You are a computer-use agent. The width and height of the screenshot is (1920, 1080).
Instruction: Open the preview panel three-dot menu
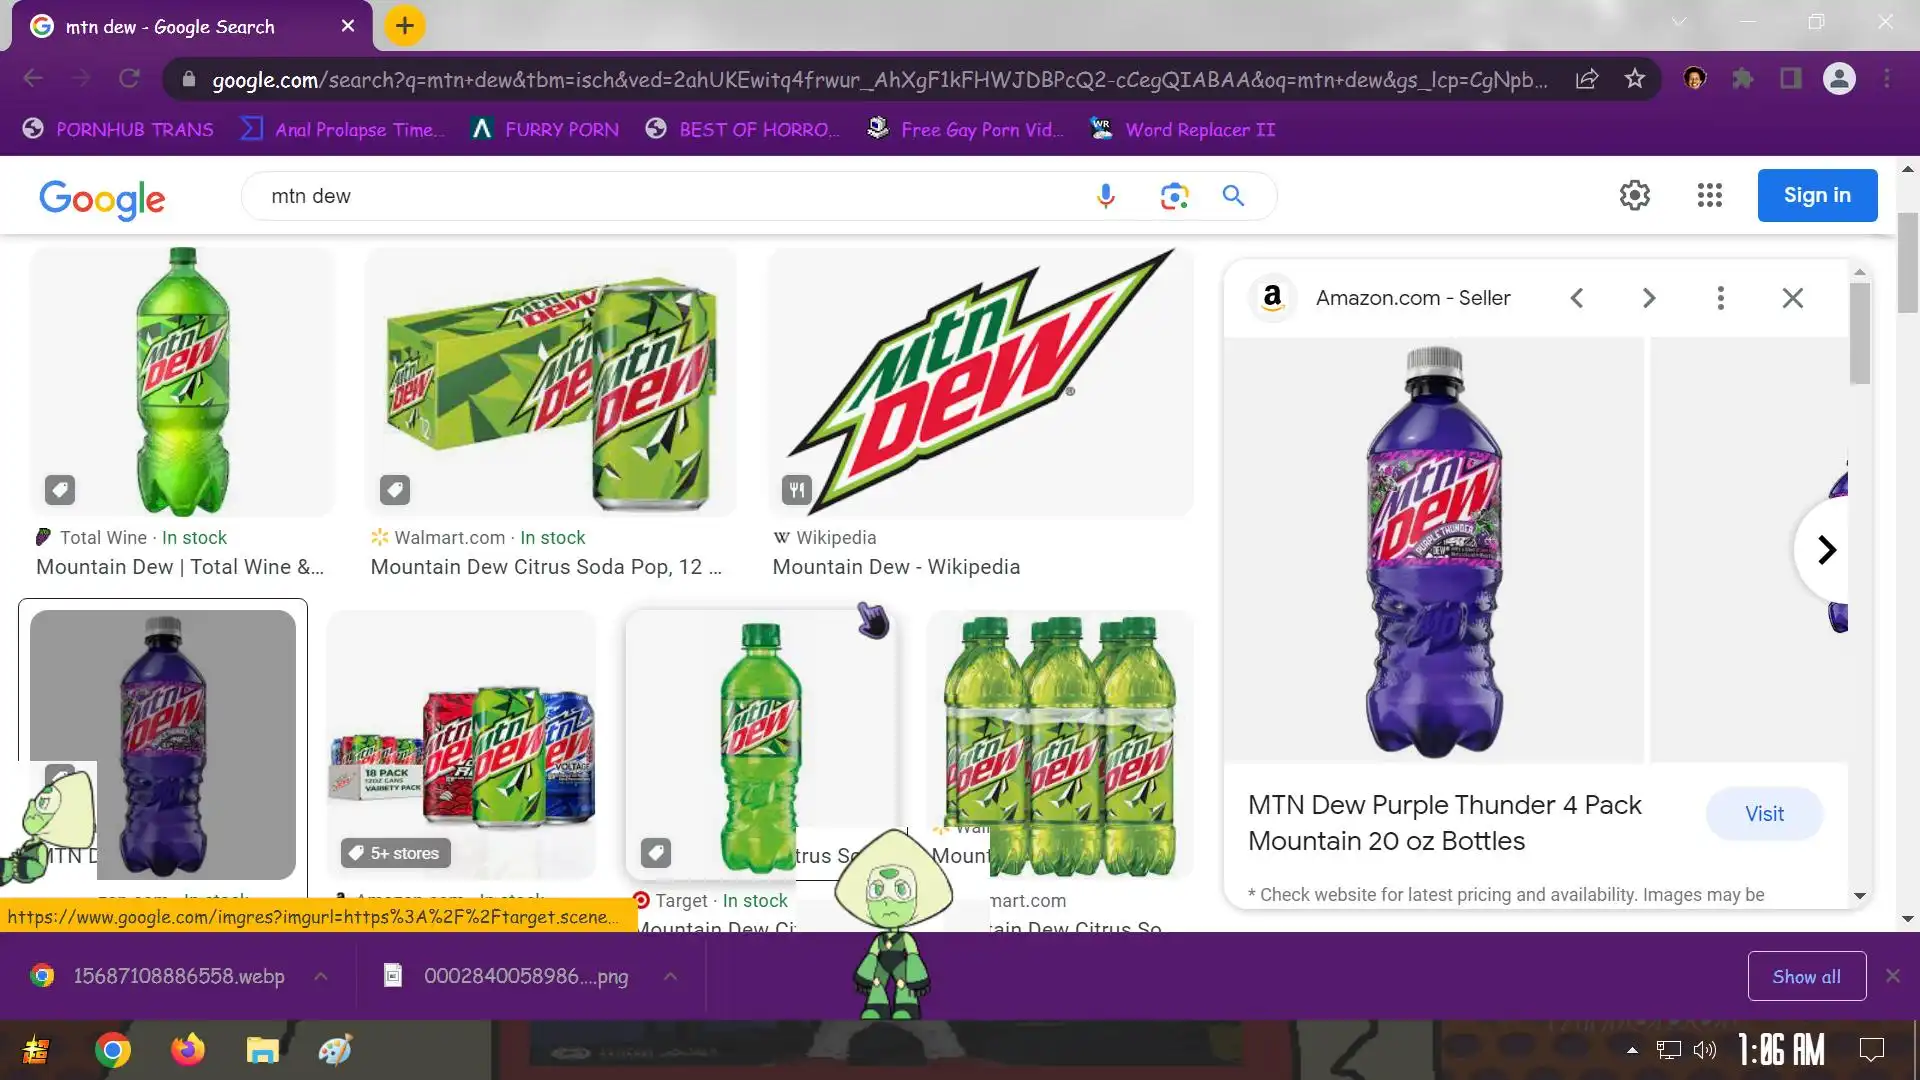tap(1720, 298)
